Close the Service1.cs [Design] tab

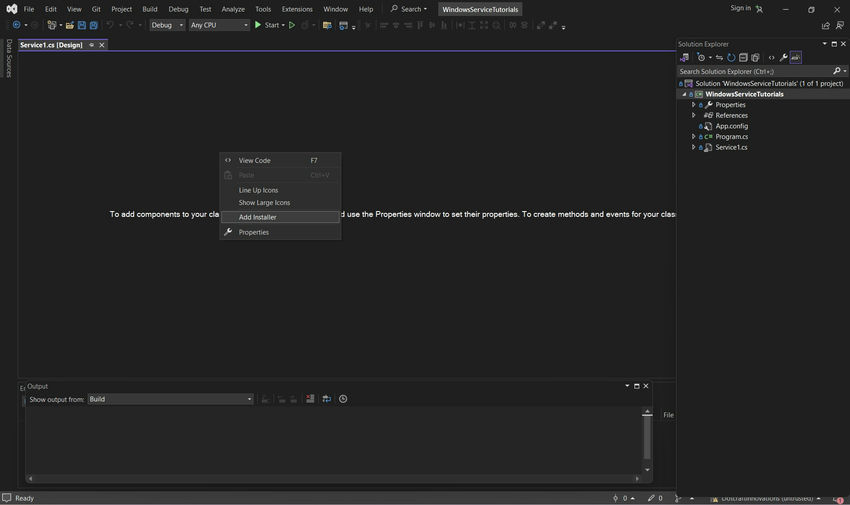coord(101,45)
